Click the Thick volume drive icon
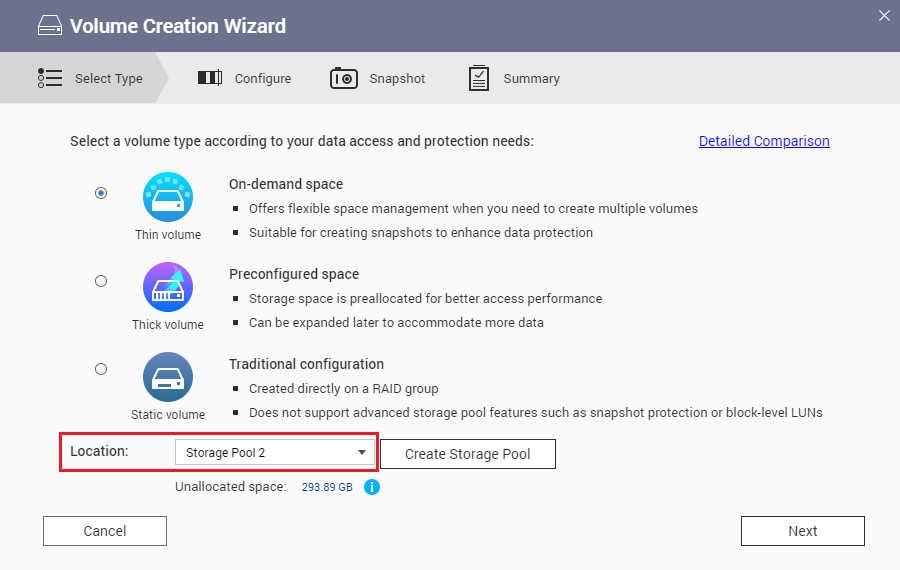This screenshot has height=570, width=900. coord(168,287)
